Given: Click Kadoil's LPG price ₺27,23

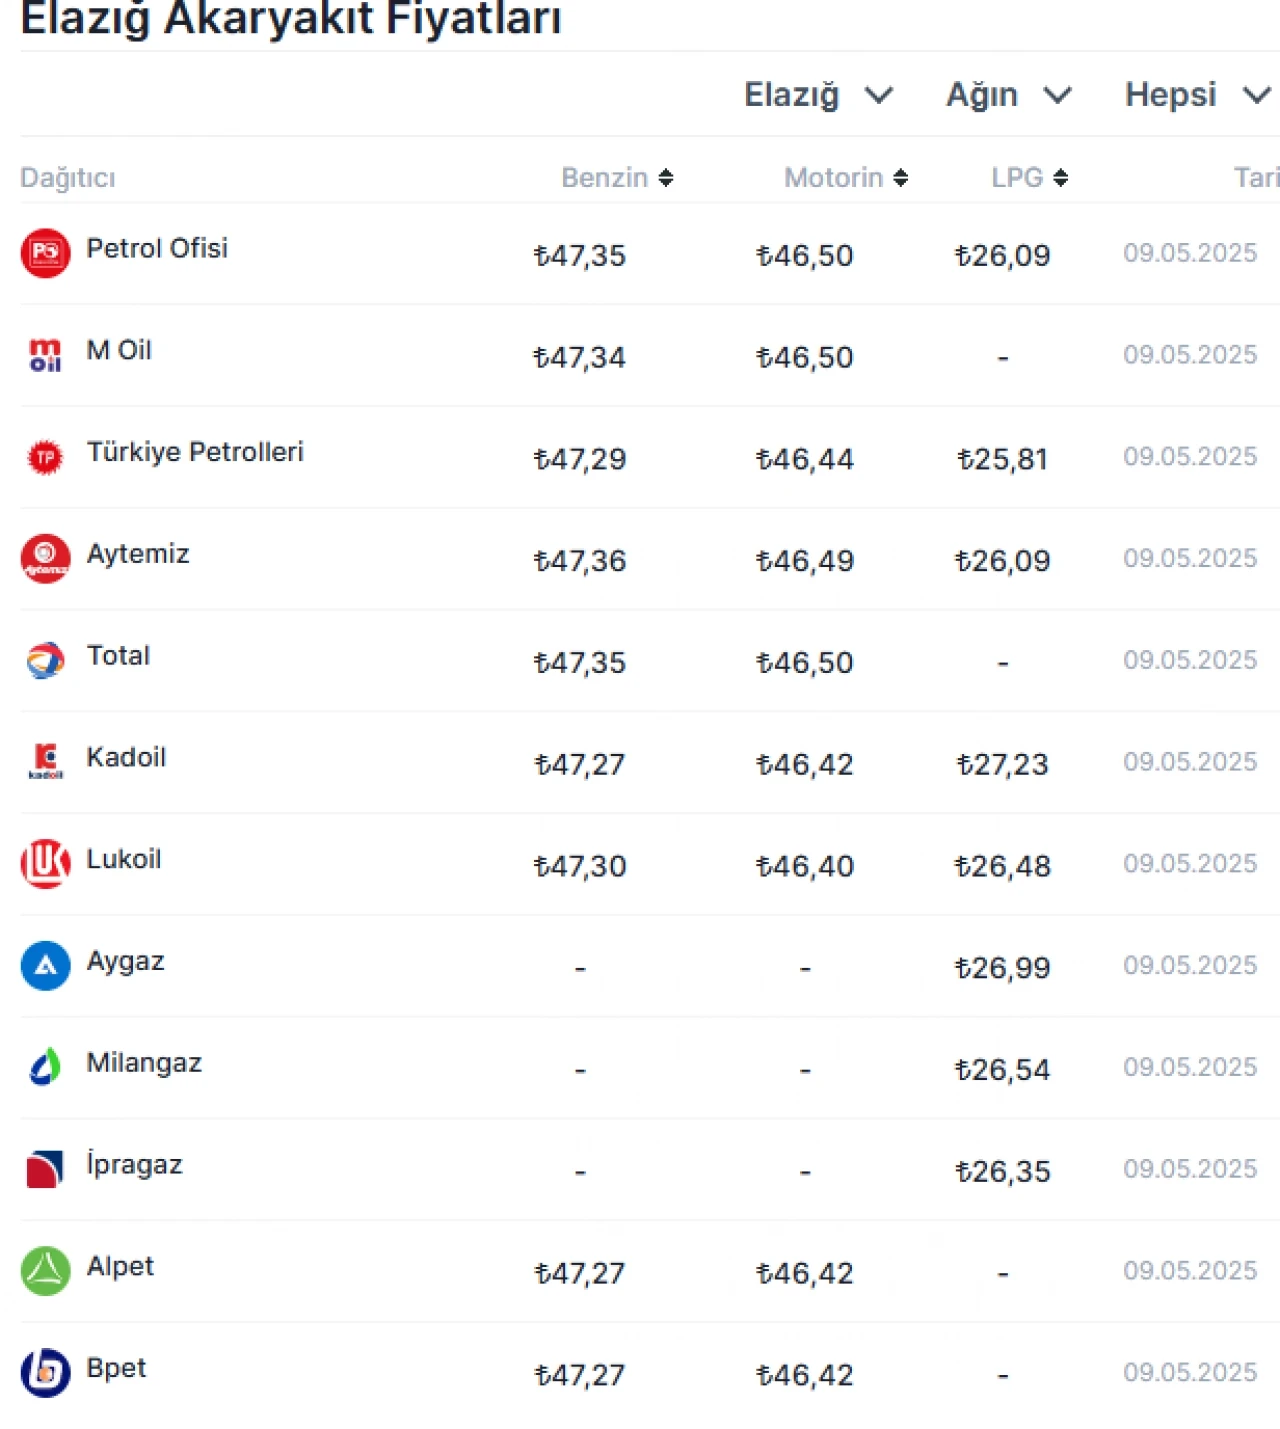Looking at the screenshot, I should [x=1002, y=764].
